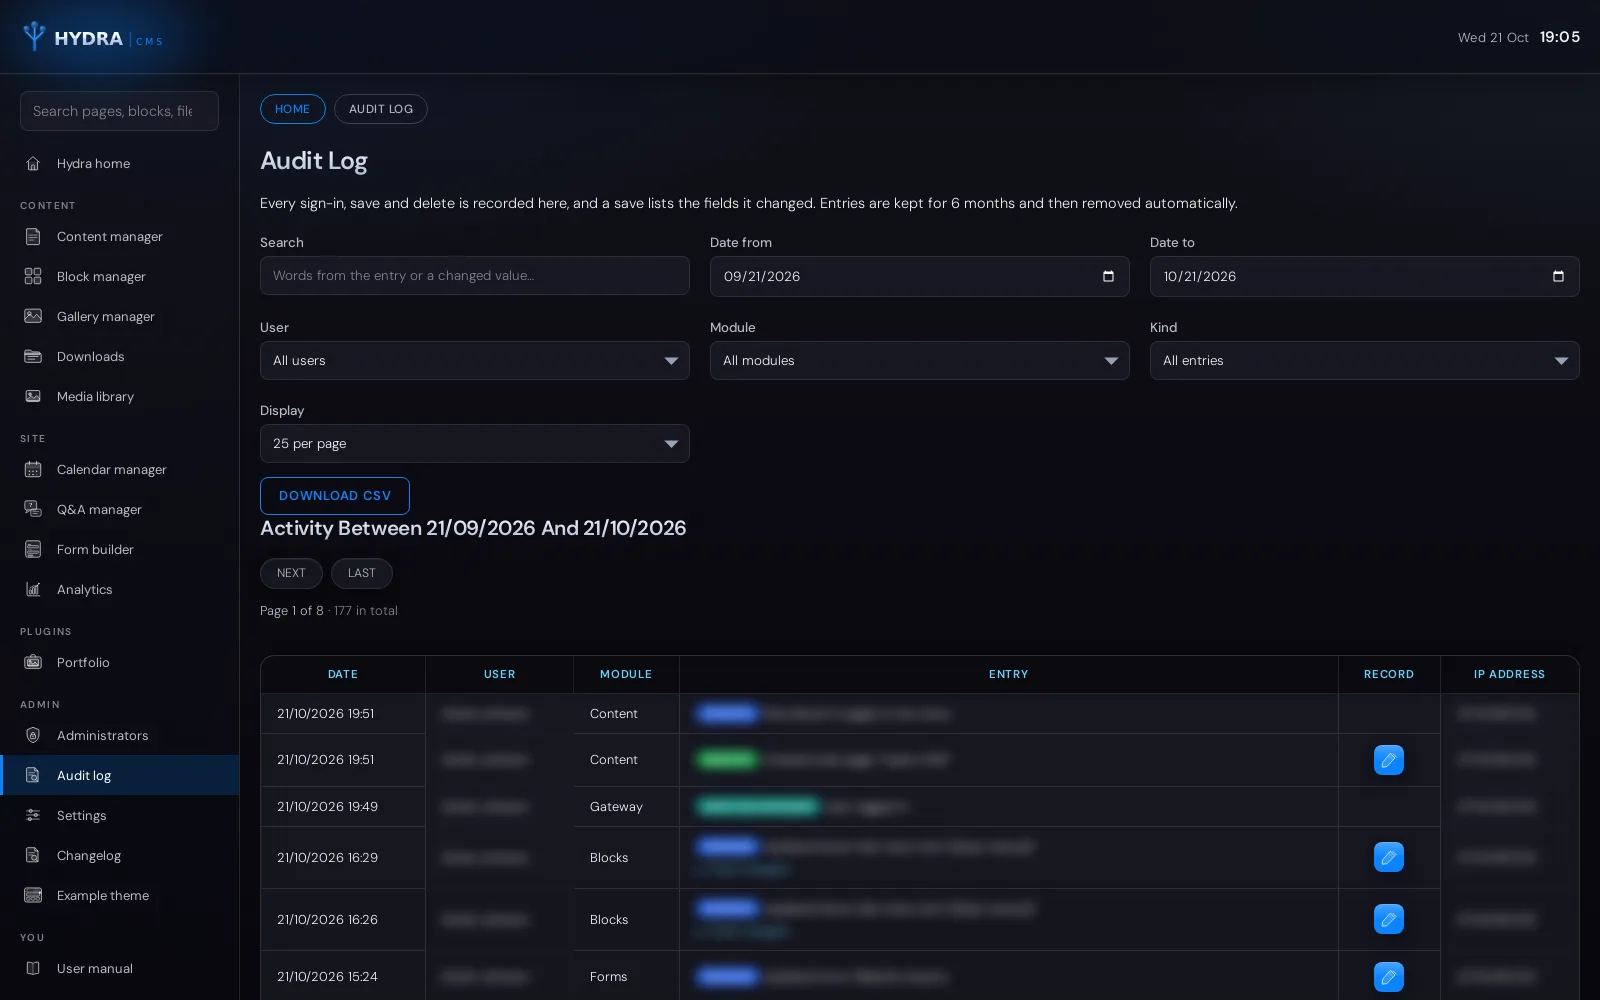Viewport: 1600px width, 1000px height.
Task: Click the Settings sliders icon
Action: click(33, 815)
